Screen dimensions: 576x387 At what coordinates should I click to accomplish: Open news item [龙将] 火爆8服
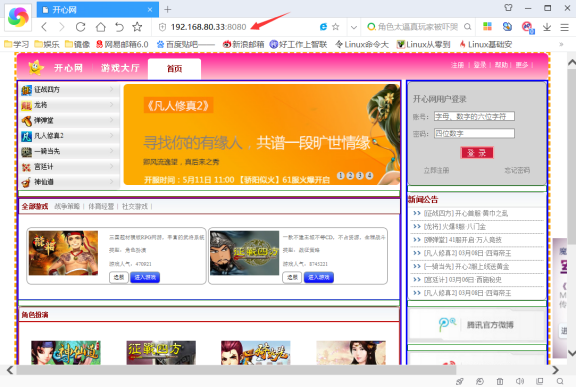(455, 227)
